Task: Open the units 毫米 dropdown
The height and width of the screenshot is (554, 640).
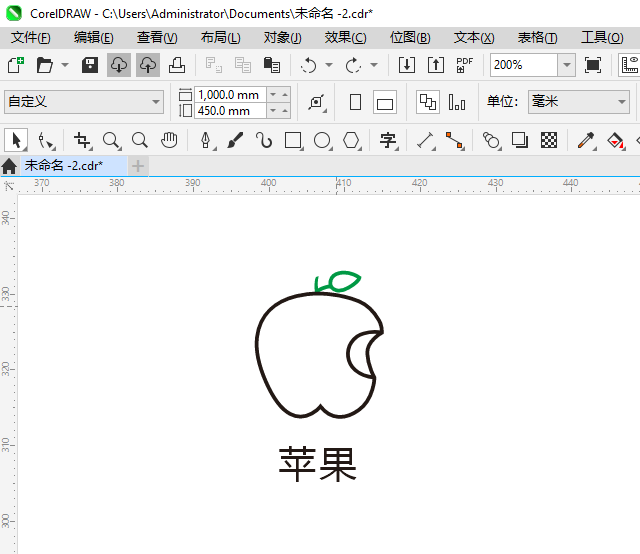Action: coord(579,102)
